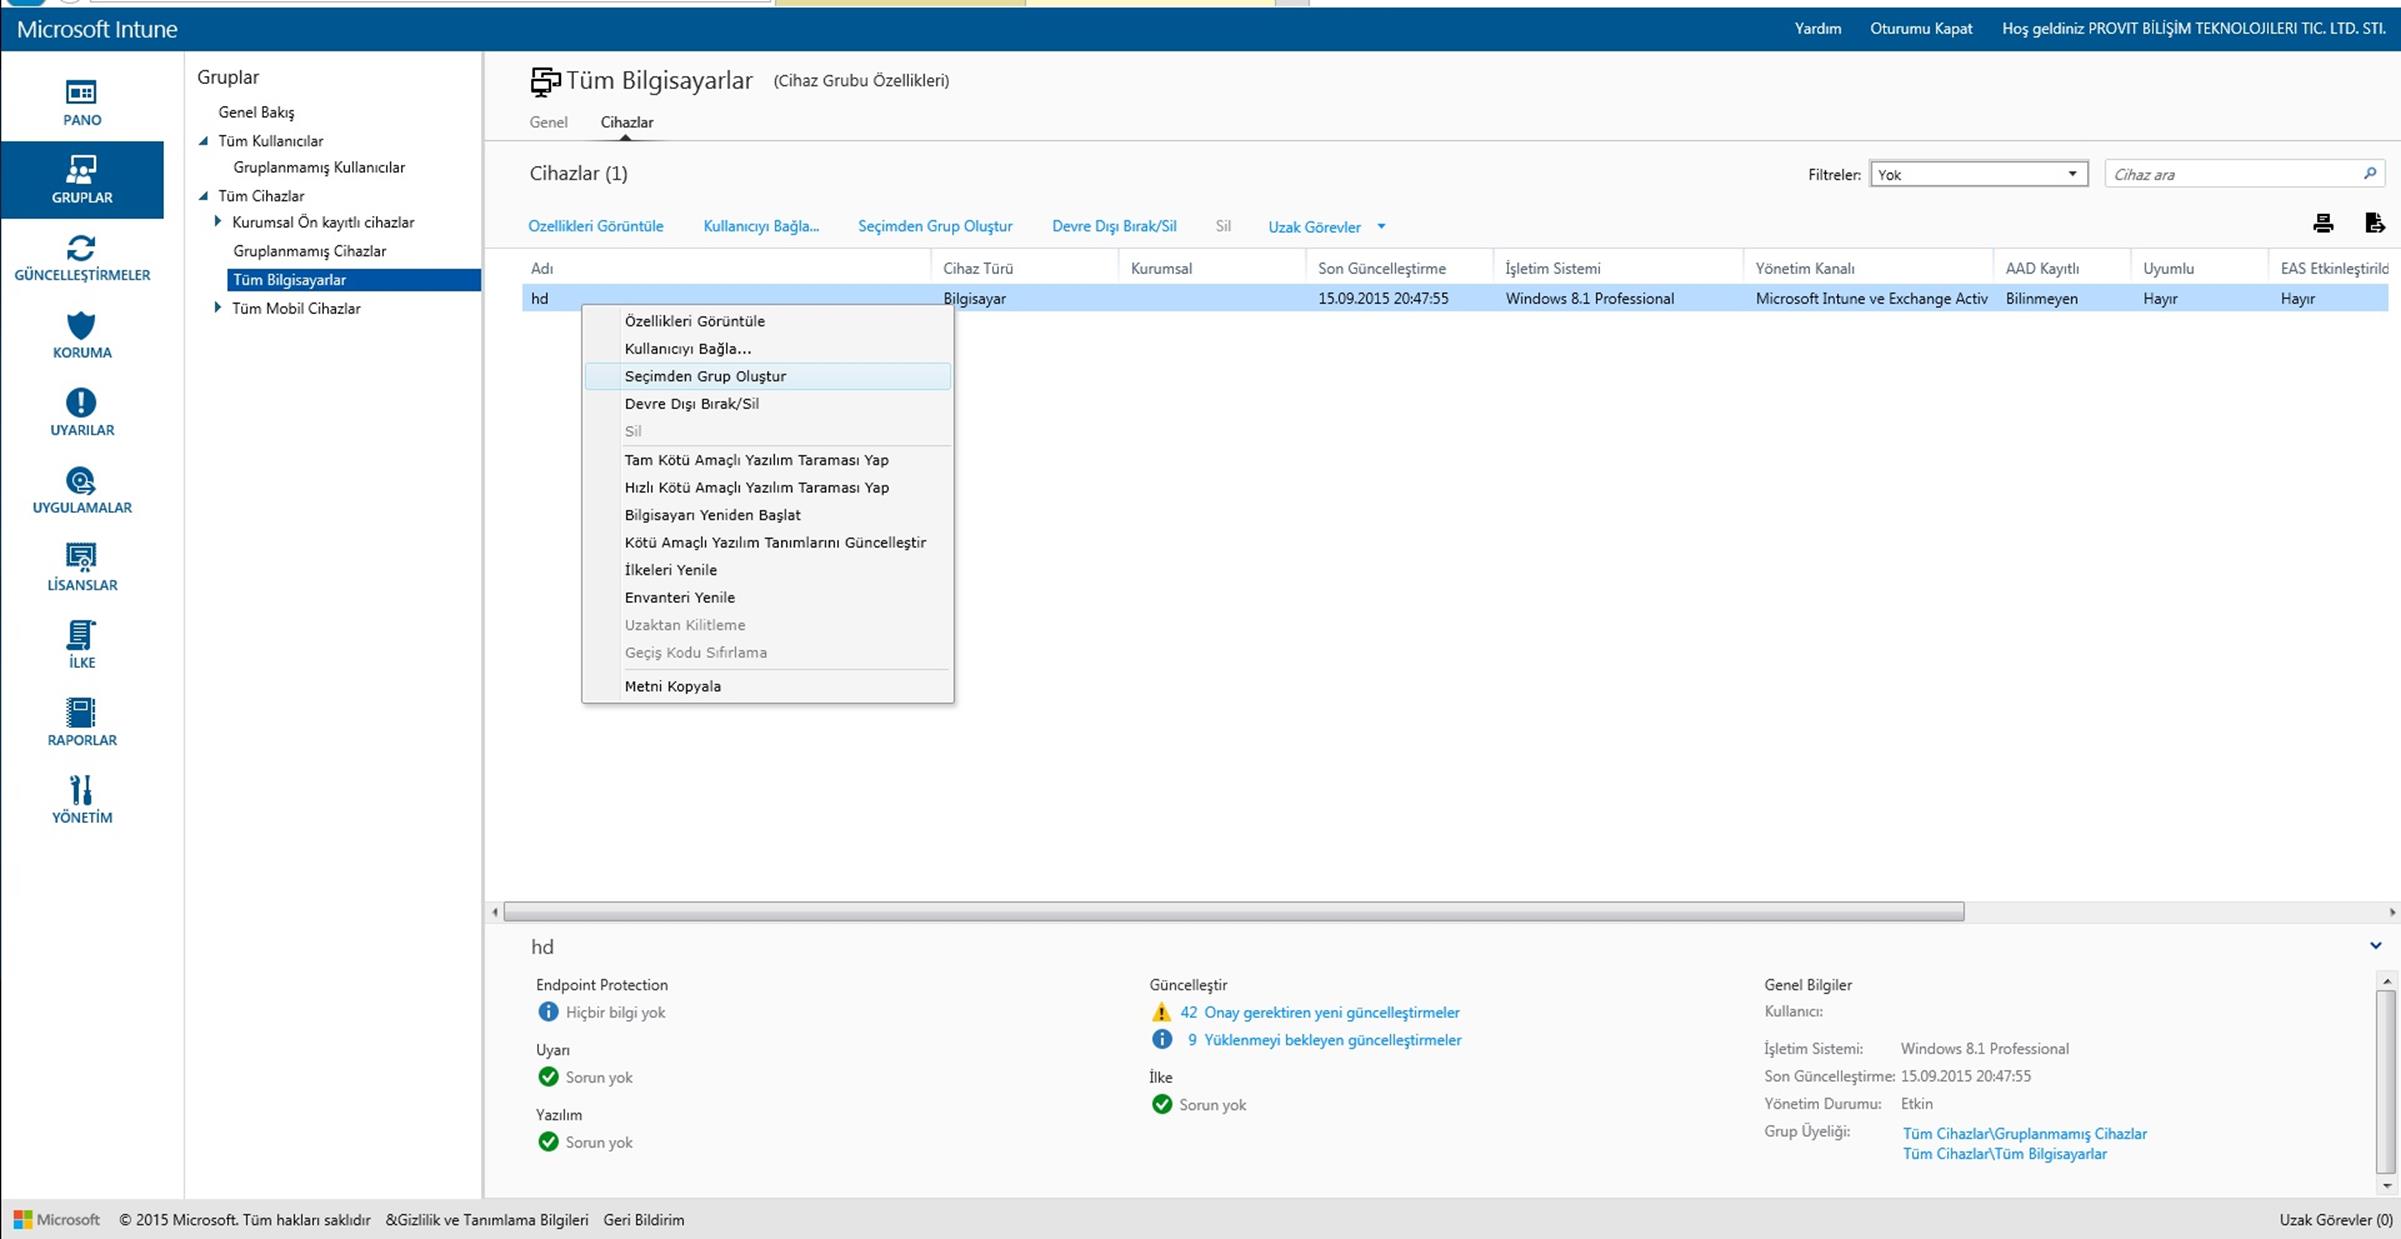2401x1239 pixels.
Task: Switch to the Cihazlar tab
Action: tap(627, 122)
